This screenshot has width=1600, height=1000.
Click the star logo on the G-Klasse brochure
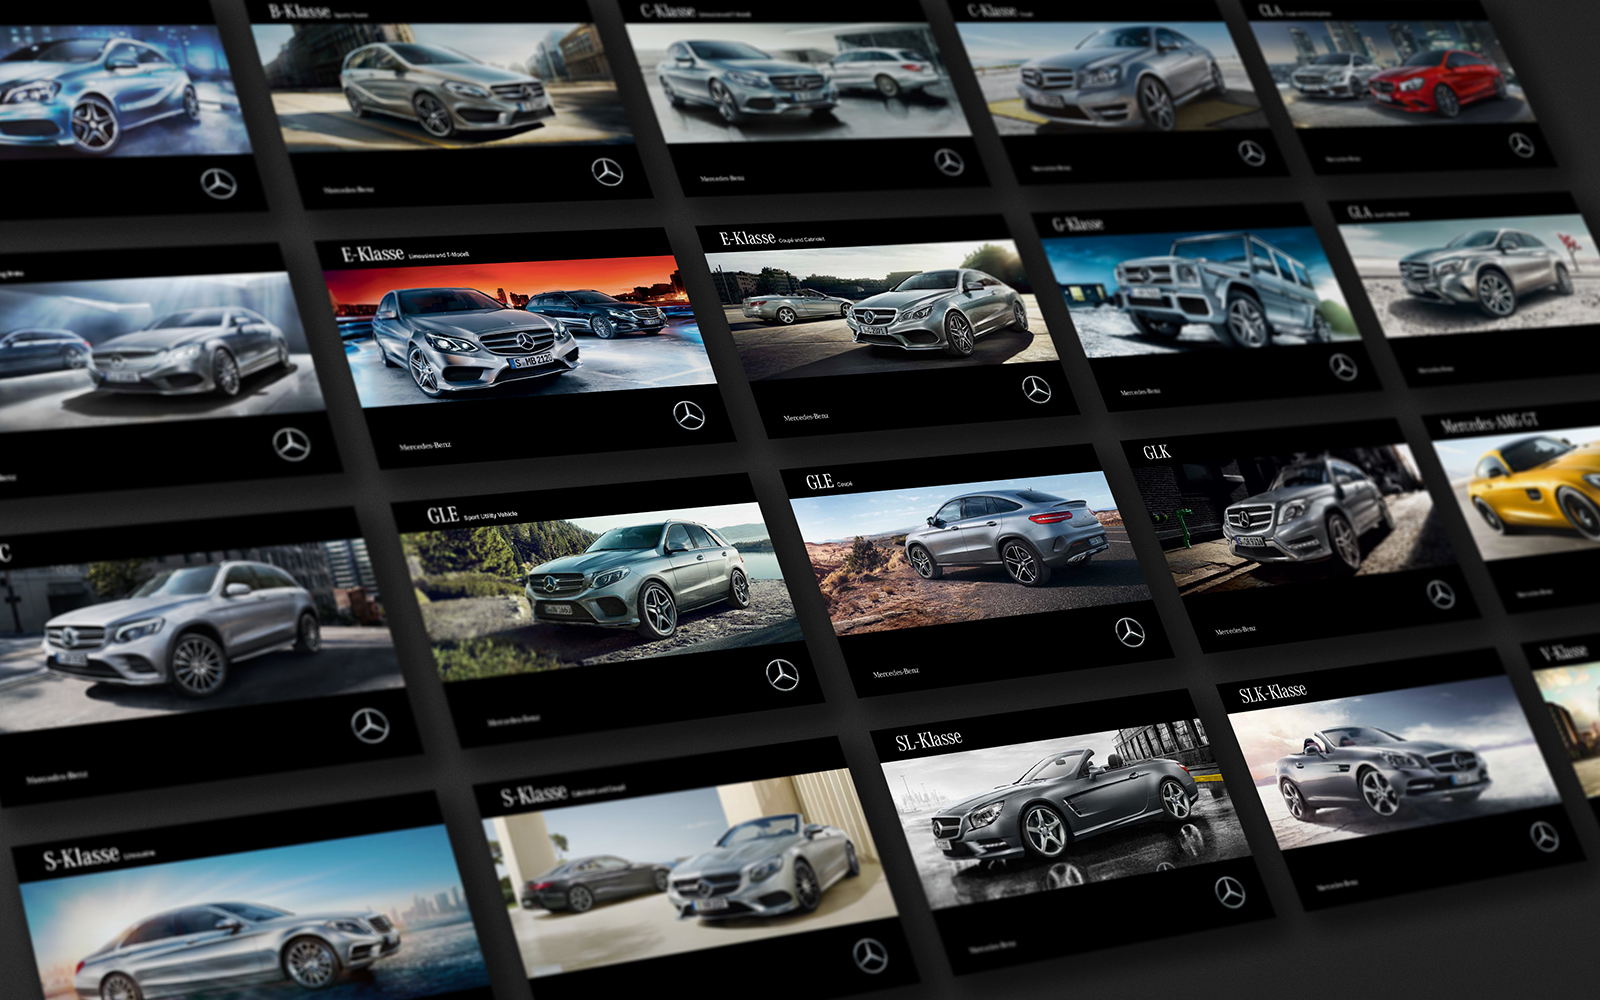tap(1343, 367)
